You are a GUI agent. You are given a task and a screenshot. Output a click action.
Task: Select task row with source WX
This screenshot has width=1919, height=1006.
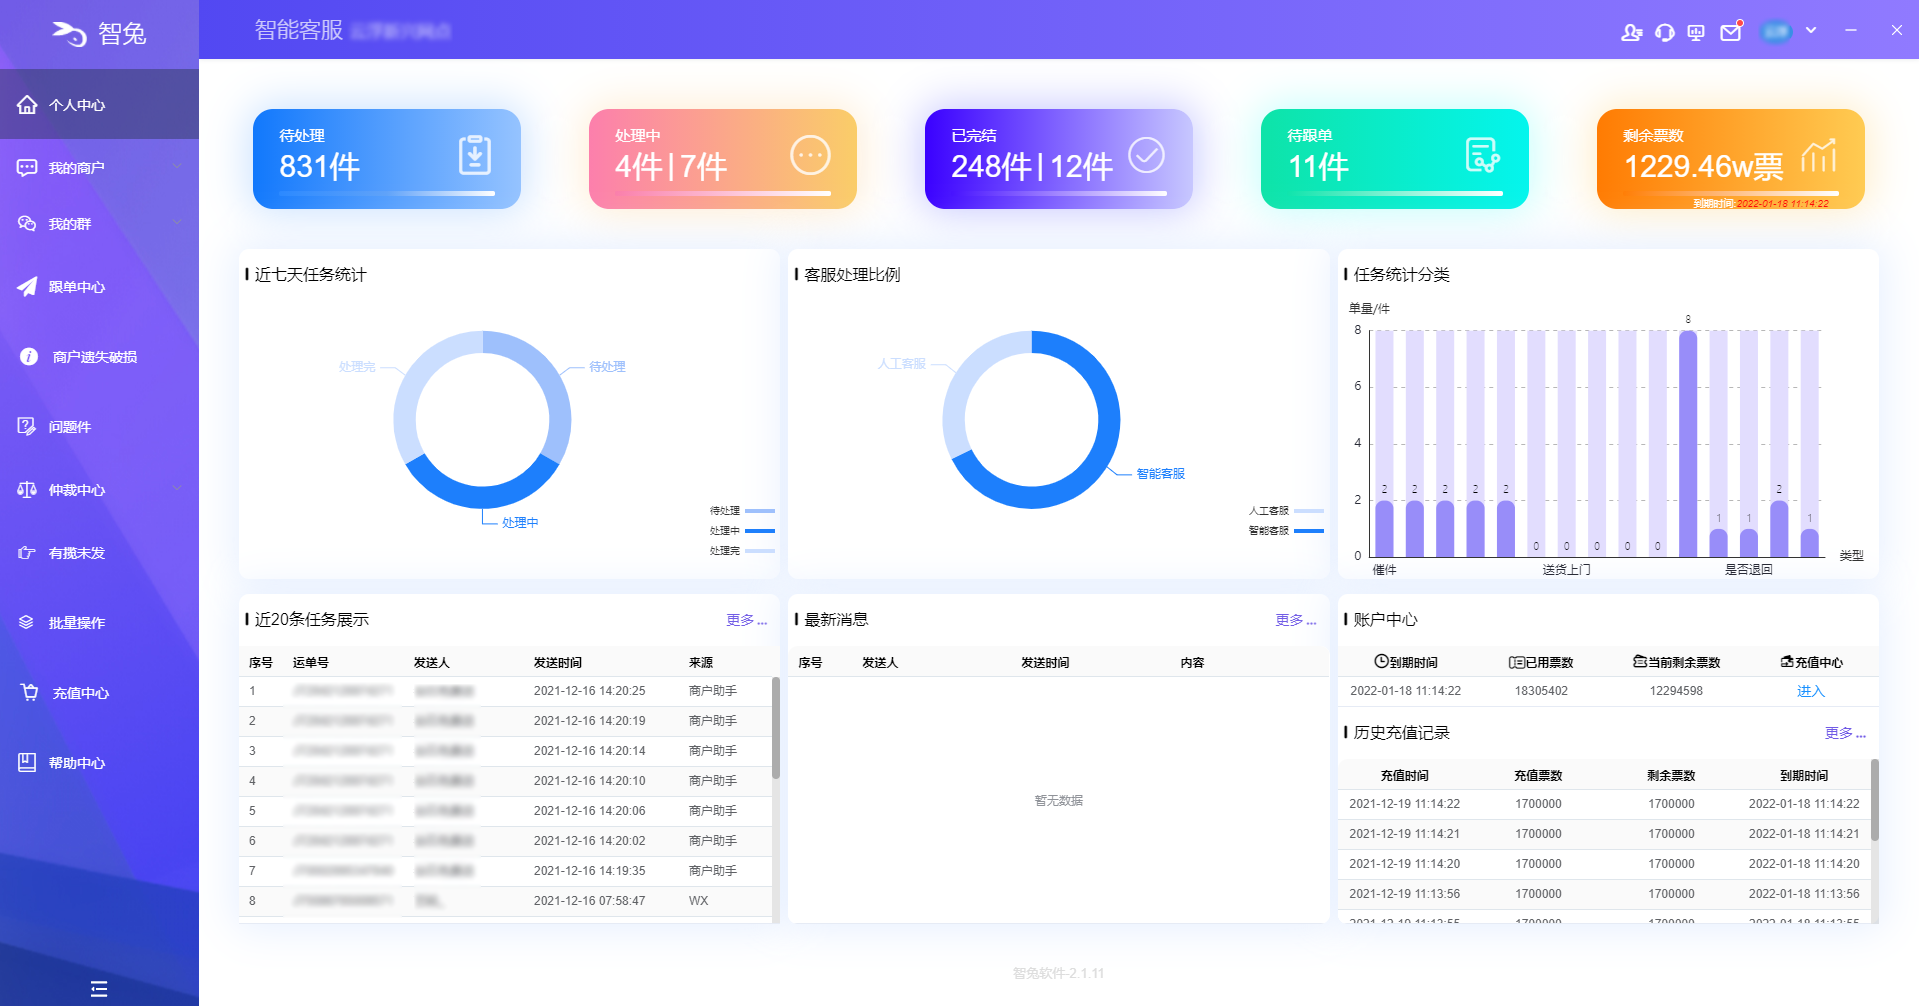pyautogui.click(x=505, y=901)
